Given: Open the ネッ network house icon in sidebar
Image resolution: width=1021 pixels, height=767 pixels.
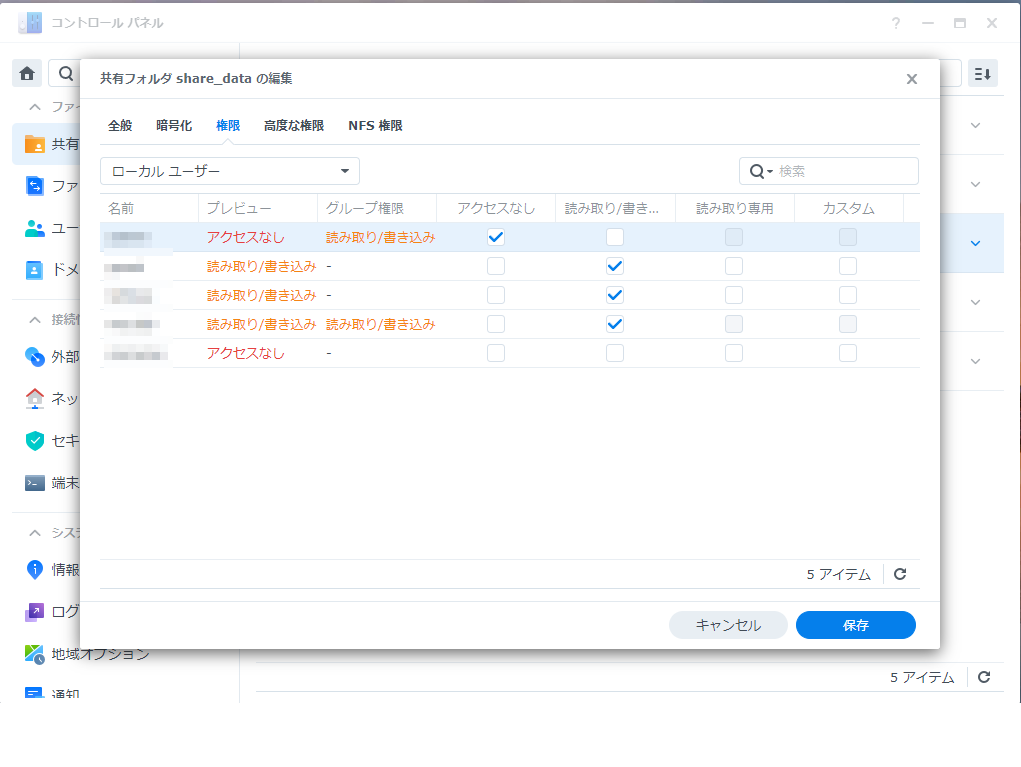Looking at the screenshot, I should (35, 398).
